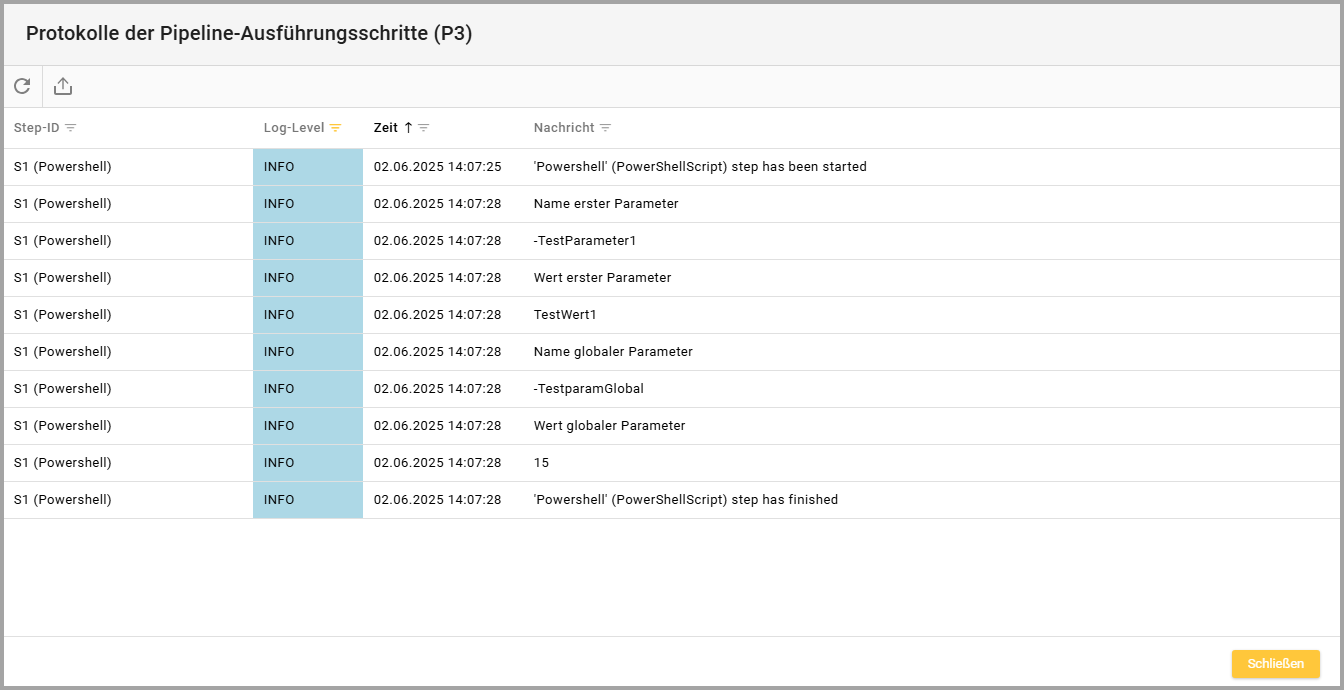Open the Step-ID column filter icon
Viewport: 1344px width, 690px height.
(x=71, y=128)
